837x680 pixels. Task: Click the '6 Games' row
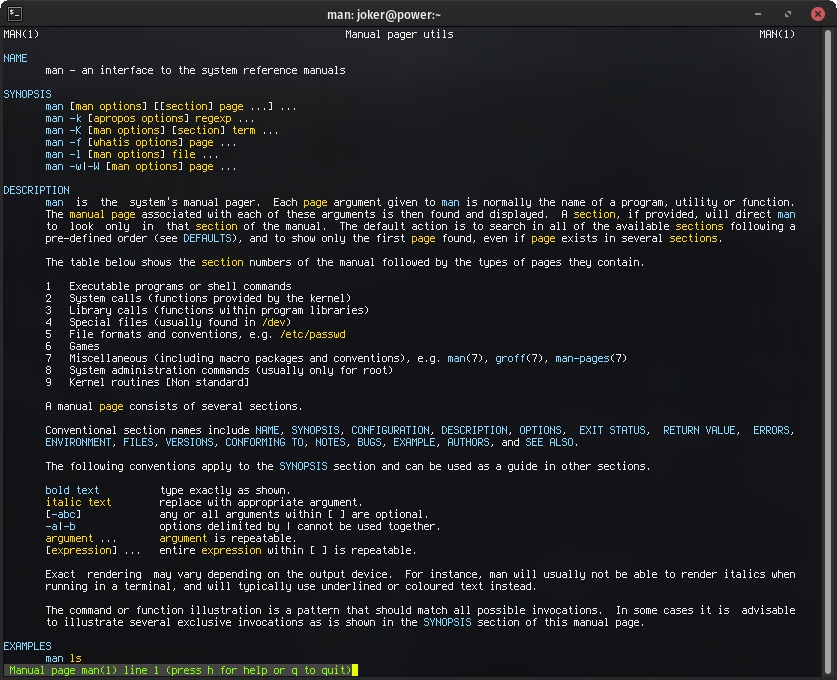[x=72, y=346]
